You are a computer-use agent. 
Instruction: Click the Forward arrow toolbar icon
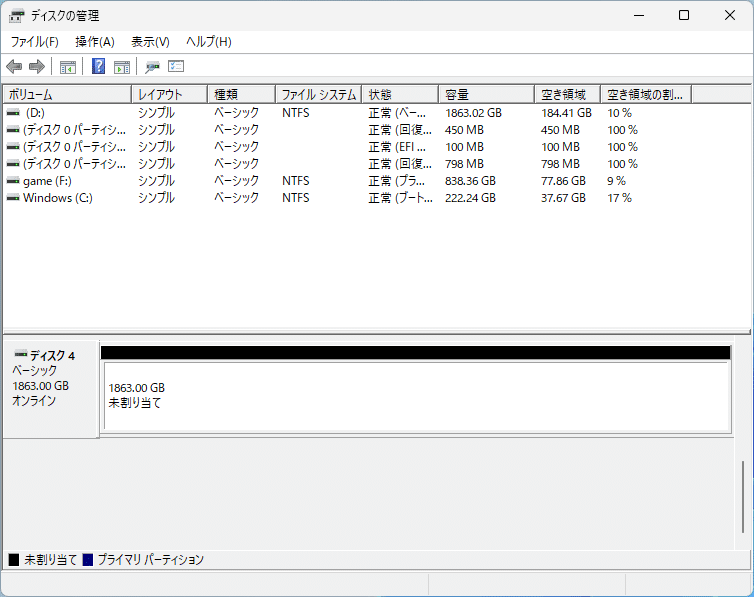pos(37,66)
